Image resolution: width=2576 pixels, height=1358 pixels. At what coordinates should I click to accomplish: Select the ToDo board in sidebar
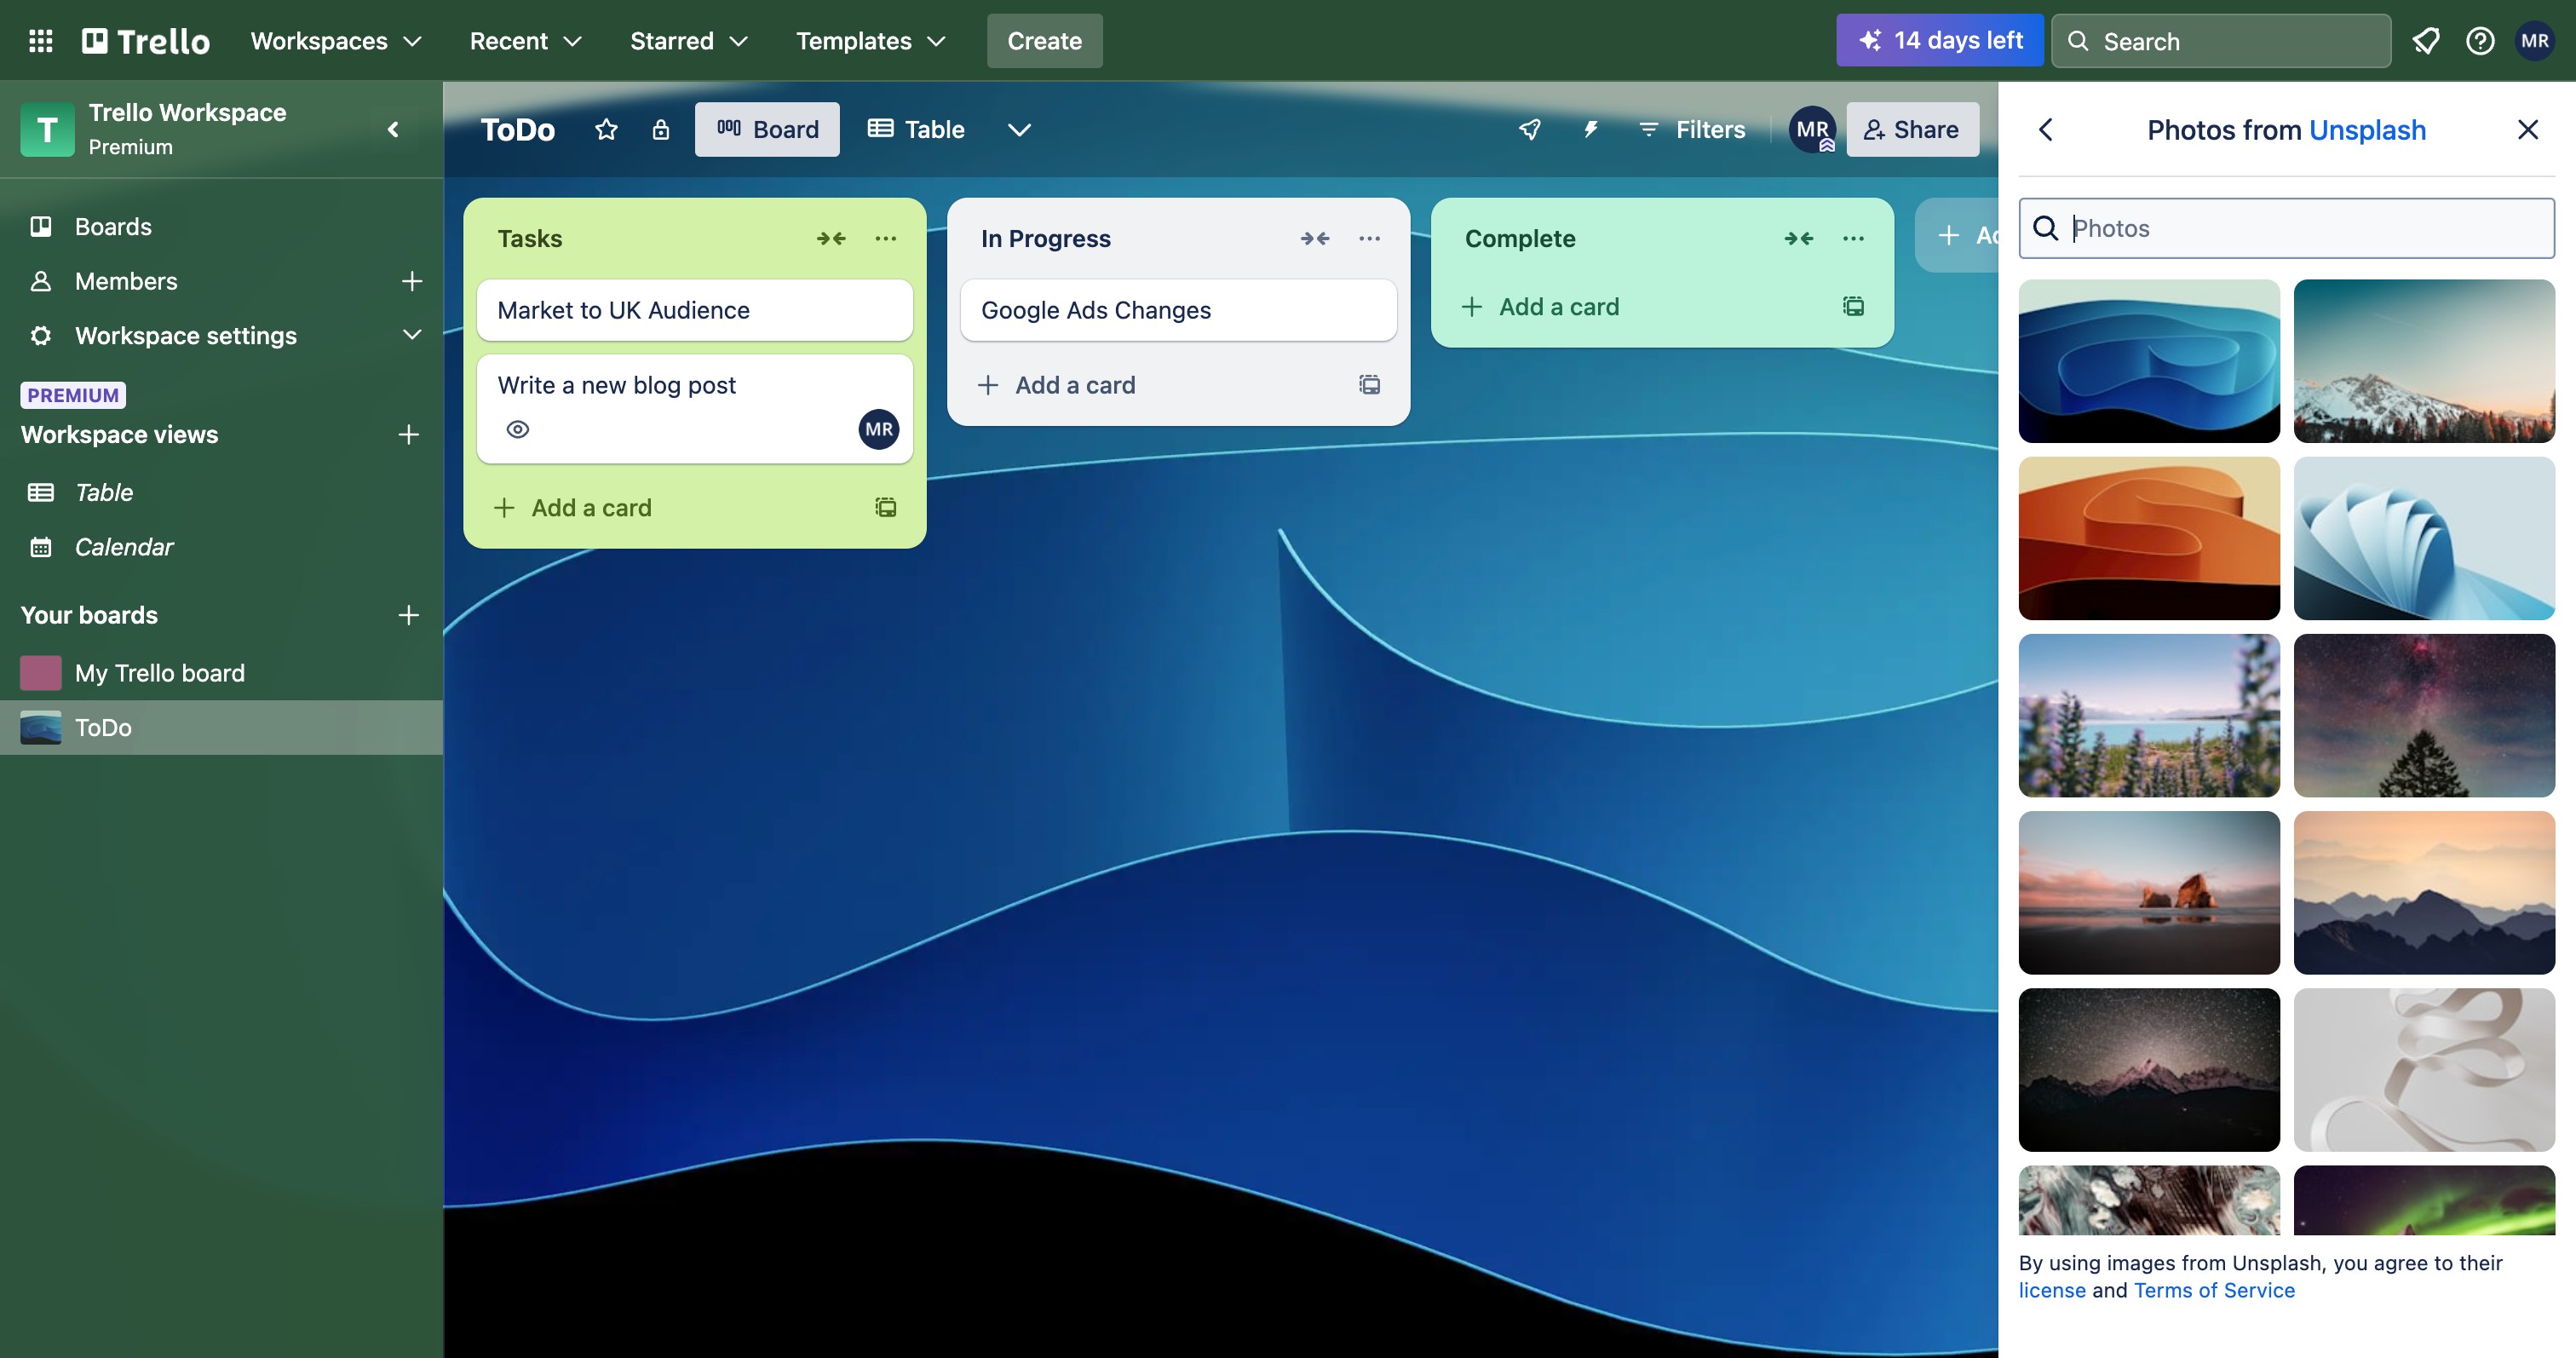pyautogui.click(x=221, y=727)
